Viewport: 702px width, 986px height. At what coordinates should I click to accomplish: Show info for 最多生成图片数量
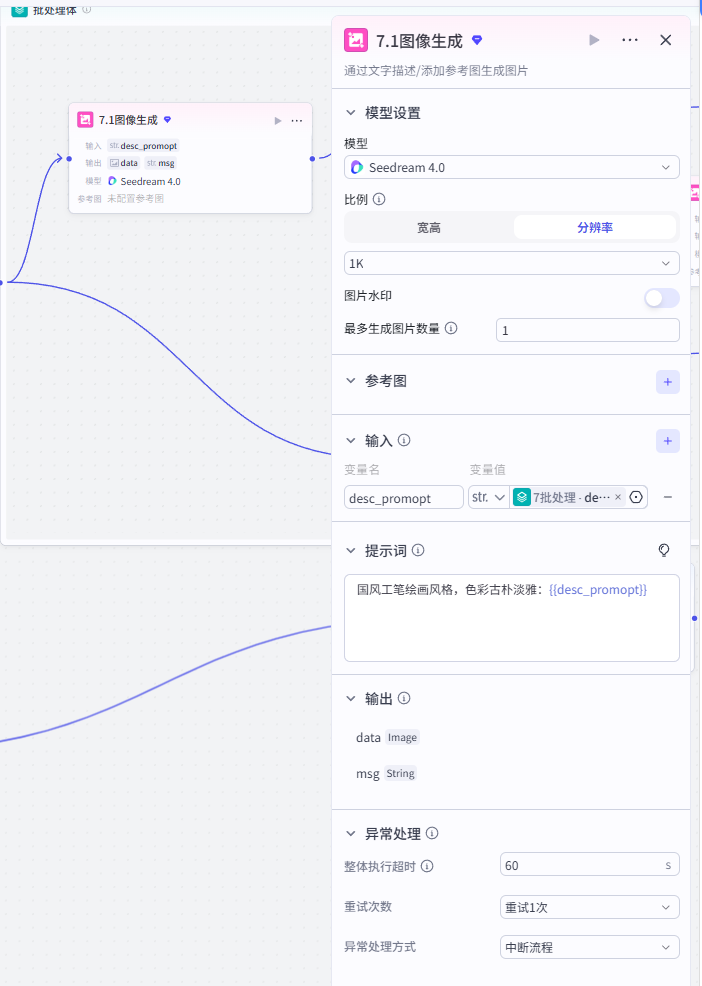(451, 328)
